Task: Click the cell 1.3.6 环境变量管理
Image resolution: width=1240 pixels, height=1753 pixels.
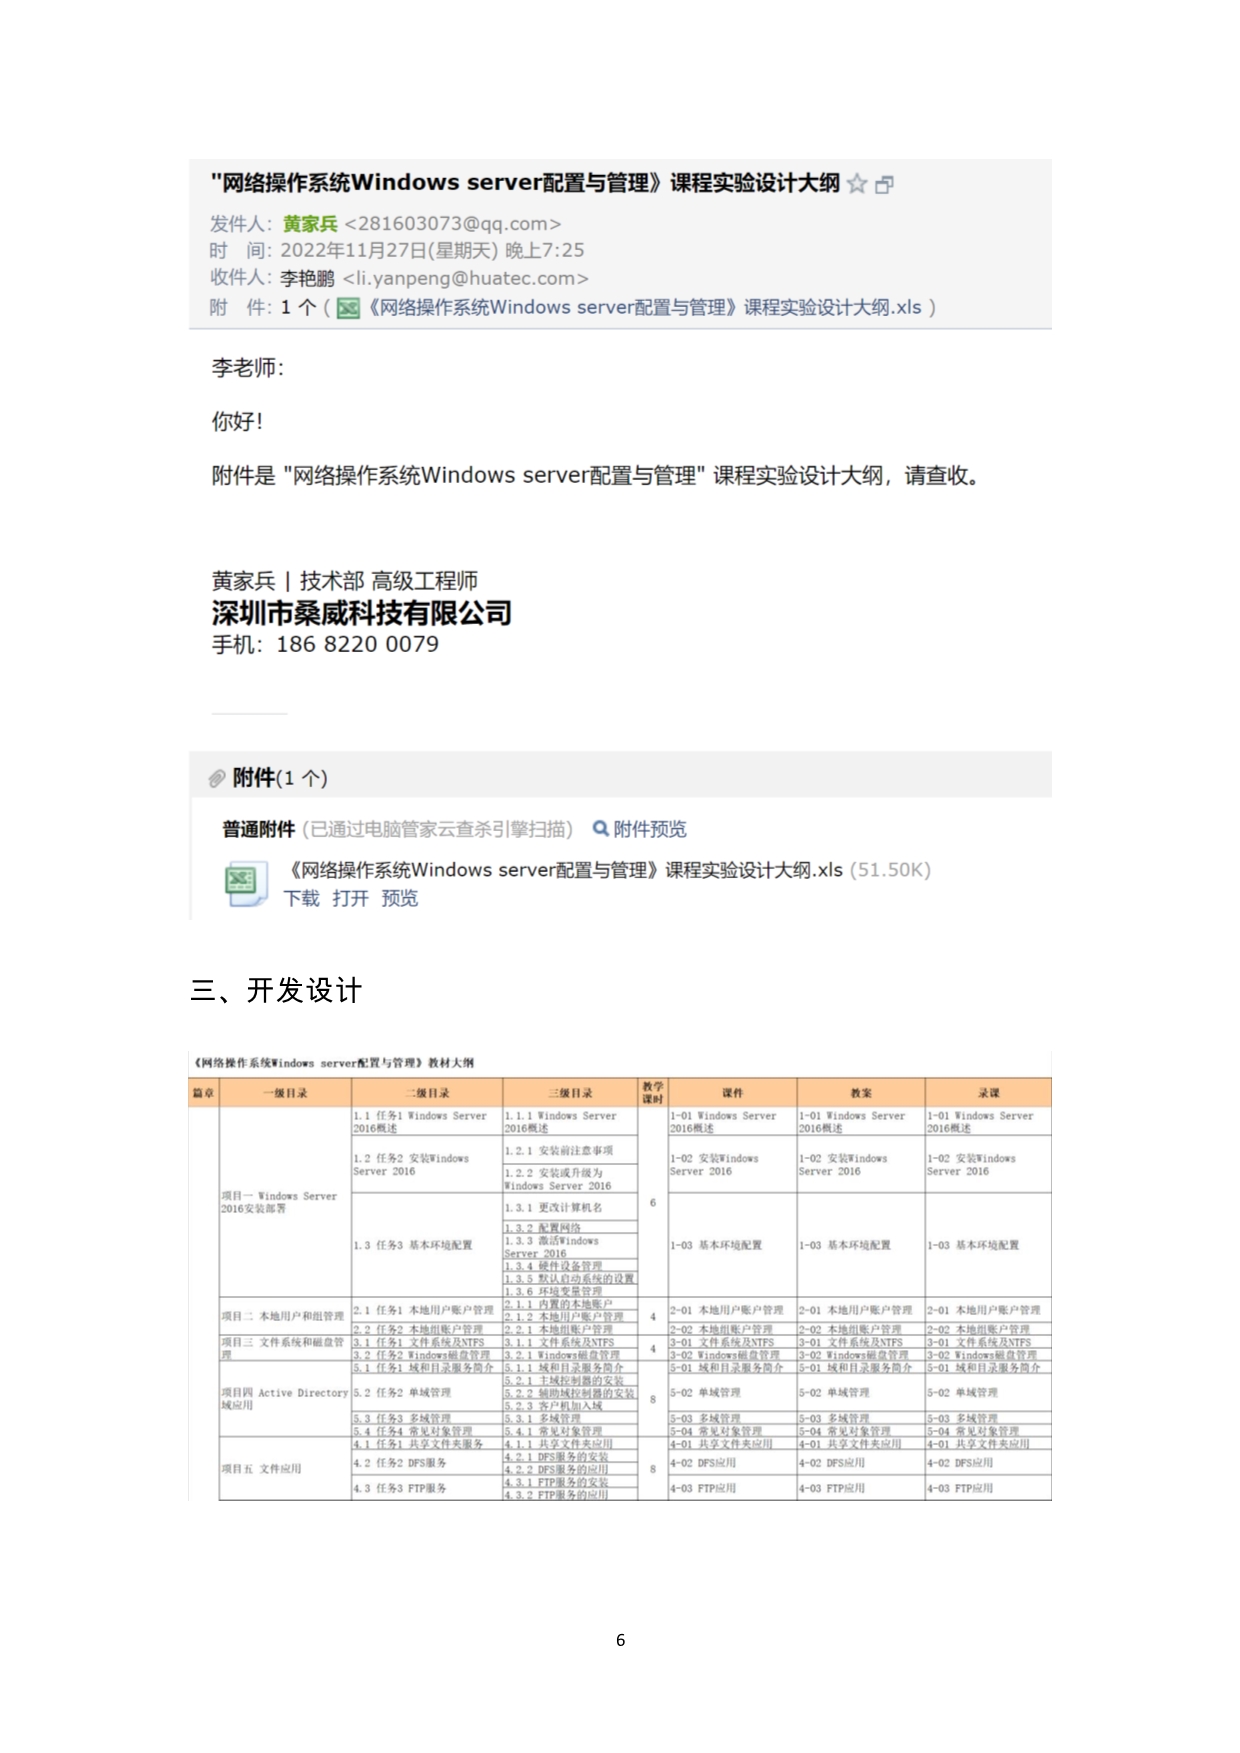Action: tap(570, 1291)
